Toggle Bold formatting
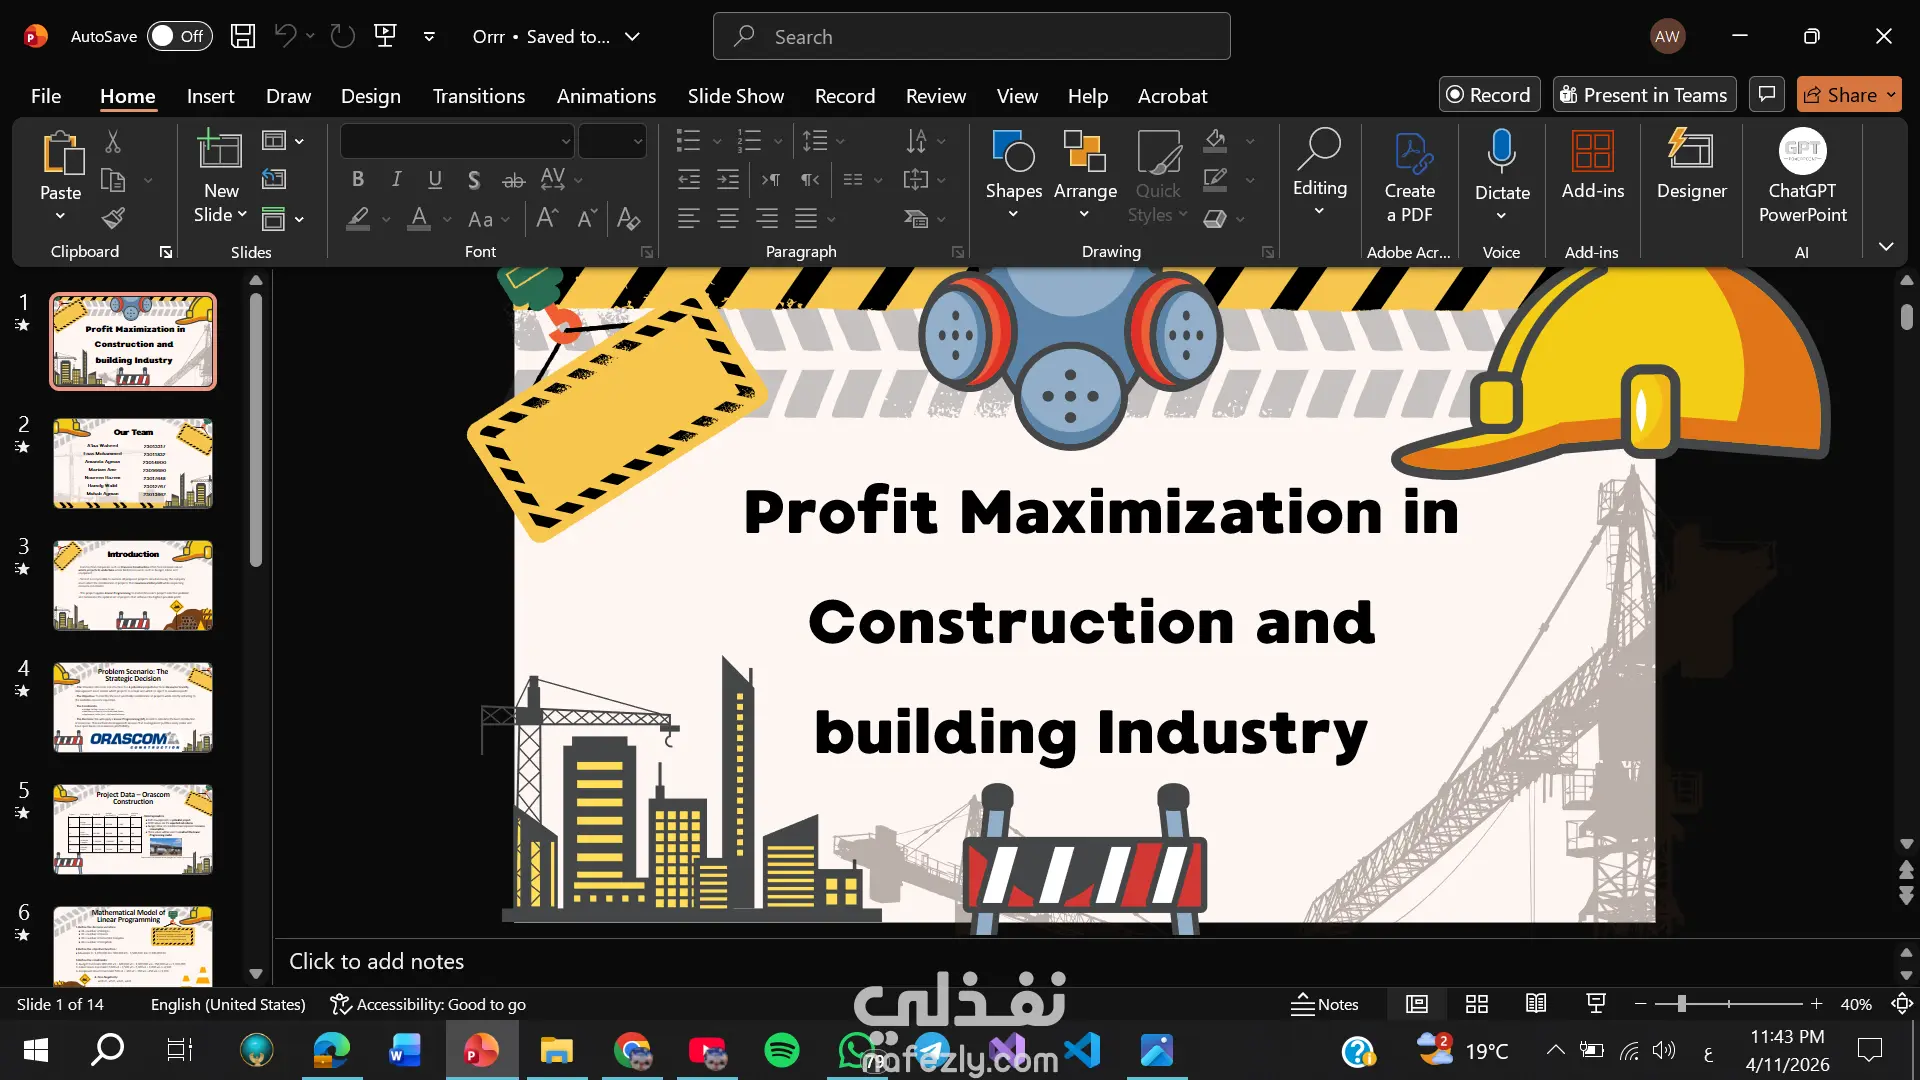1920x1080 pixels. 358,180
